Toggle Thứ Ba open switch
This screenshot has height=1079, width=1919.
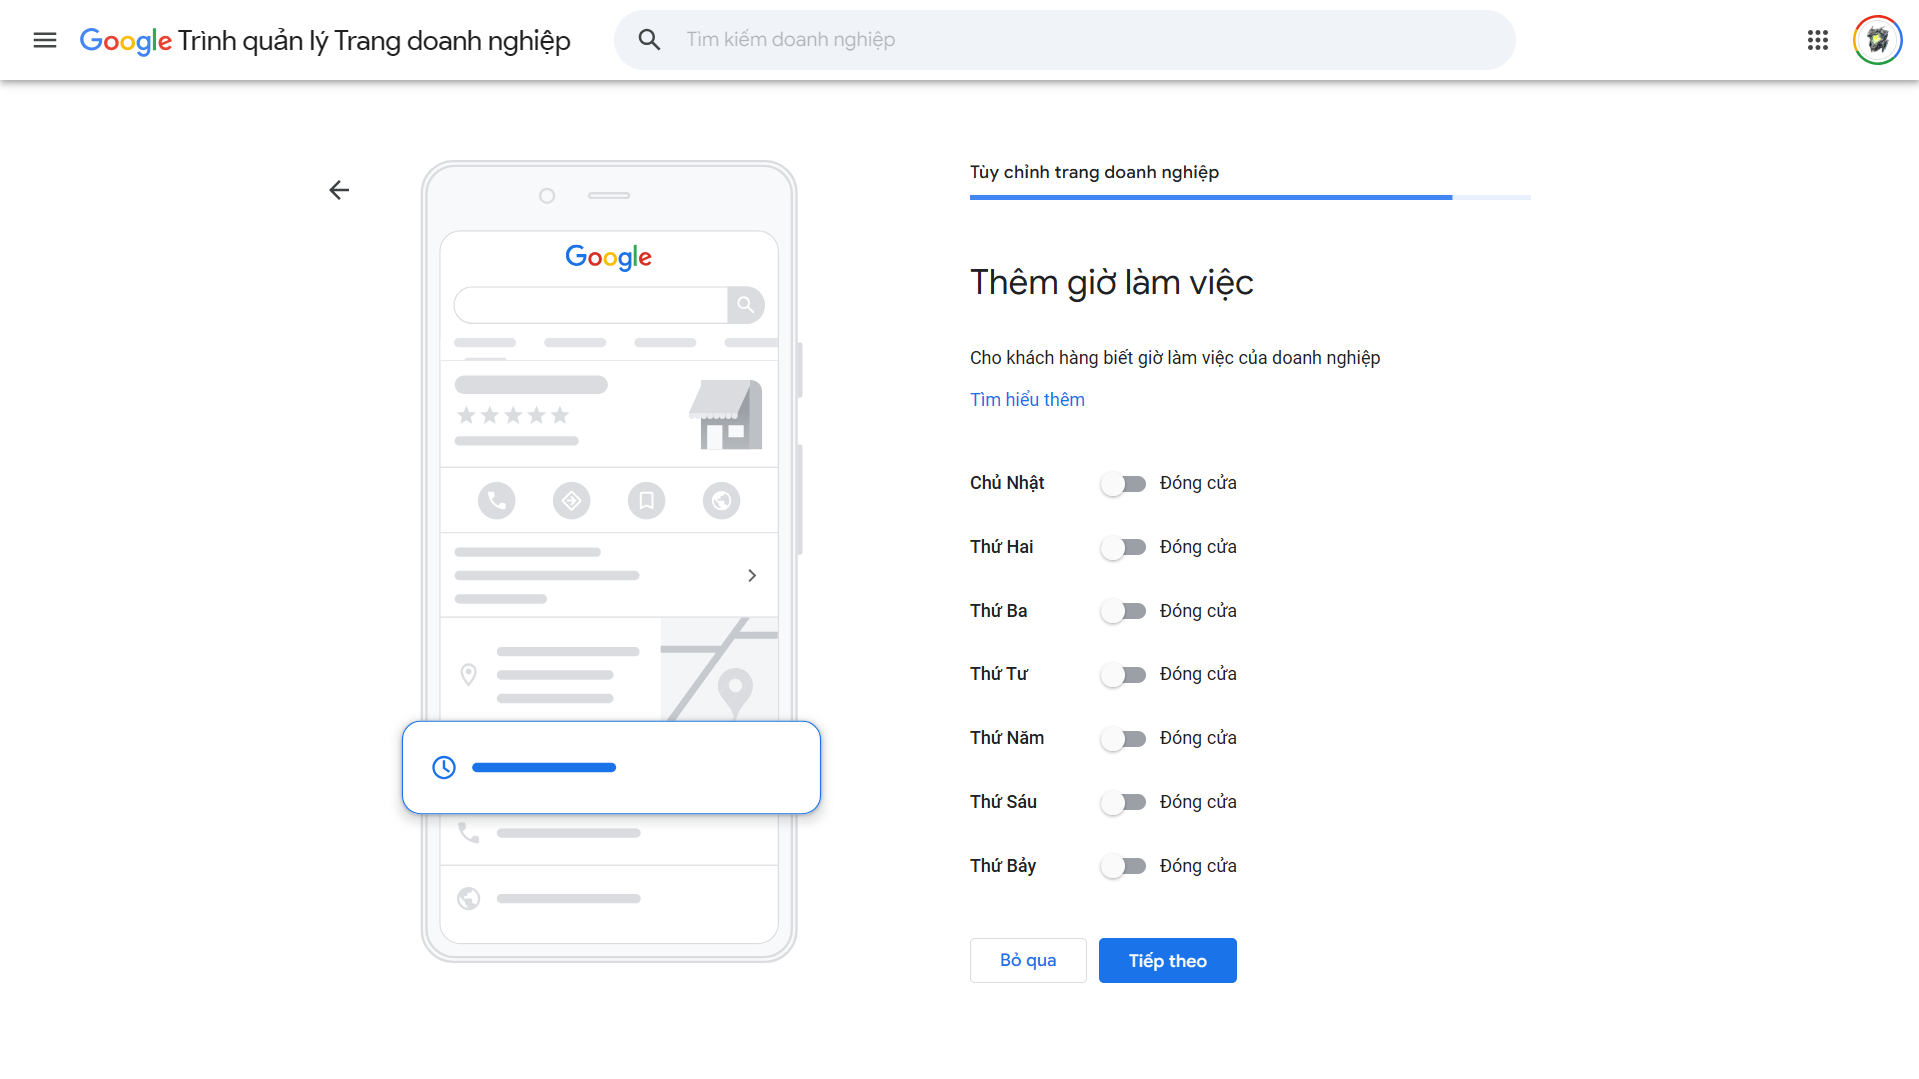[x=1123, y=611]
